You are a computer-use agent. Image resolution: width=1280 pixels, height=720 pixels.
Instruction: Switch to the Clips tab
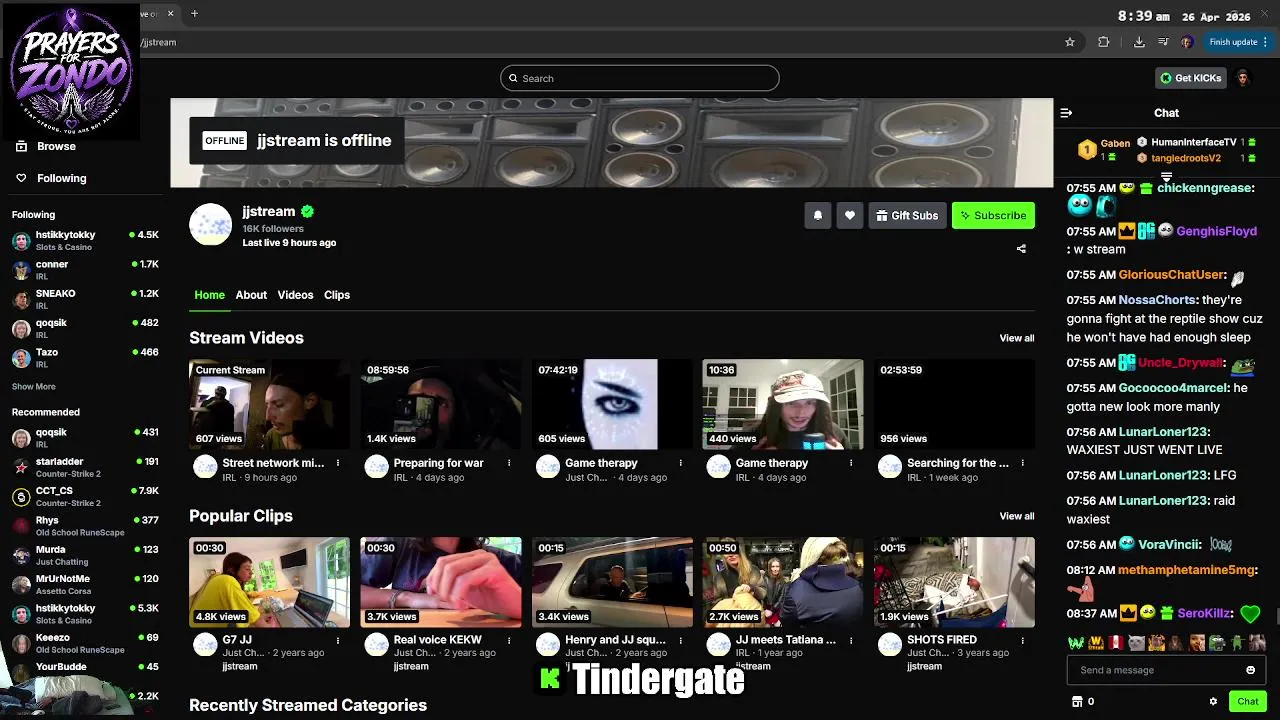[337, 295]
